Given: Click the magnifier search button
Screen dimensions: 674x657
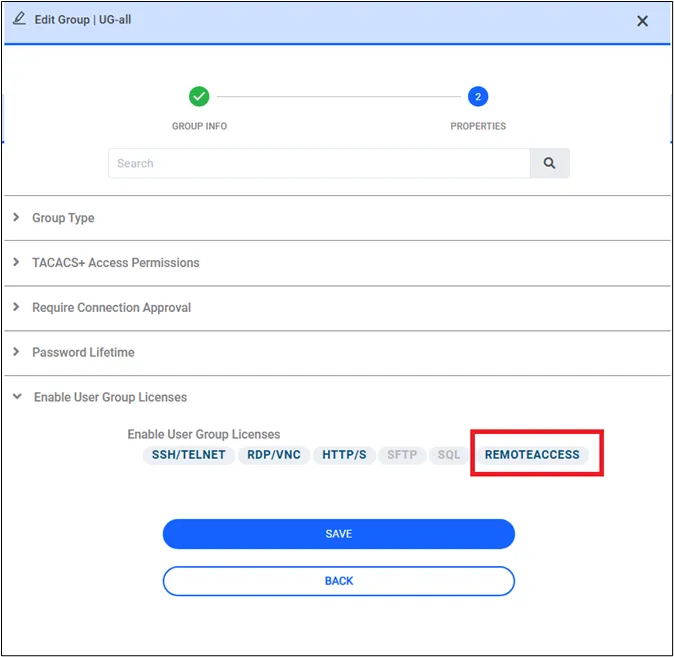Looking at the screenshot, I should (549, 163).
